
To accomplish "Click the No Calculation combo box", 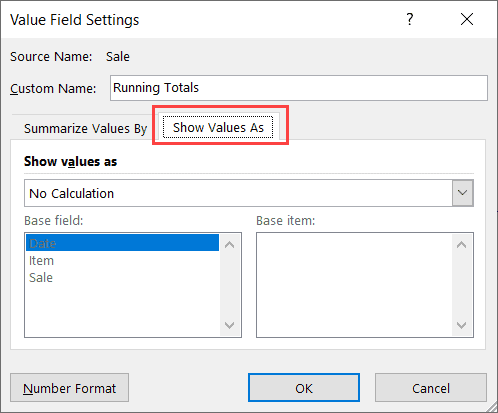I will tap(249, 193).
